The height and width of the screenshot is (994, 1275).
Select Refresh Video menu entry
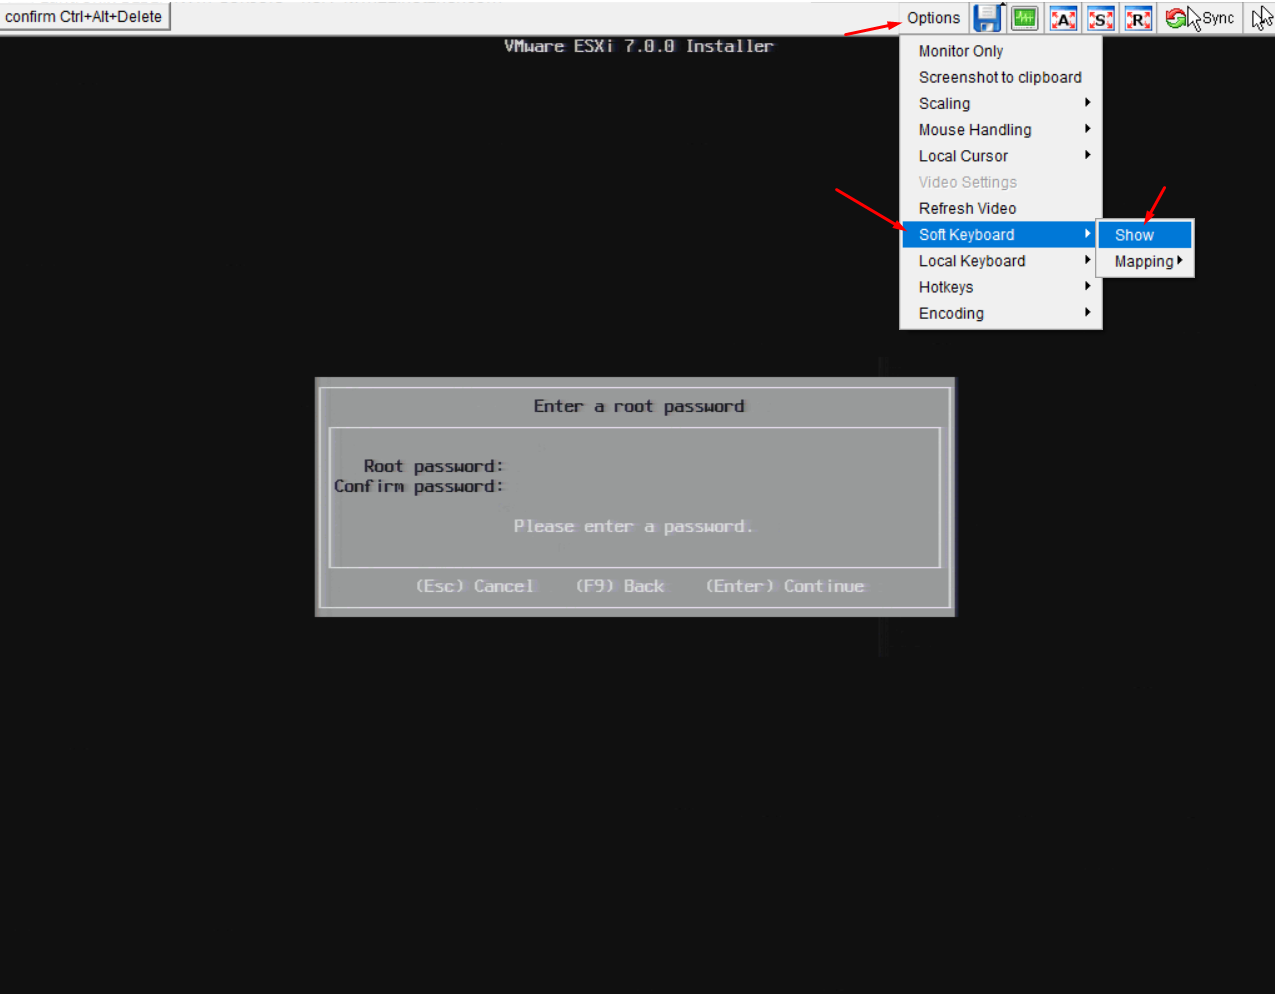coord(1001,208)
